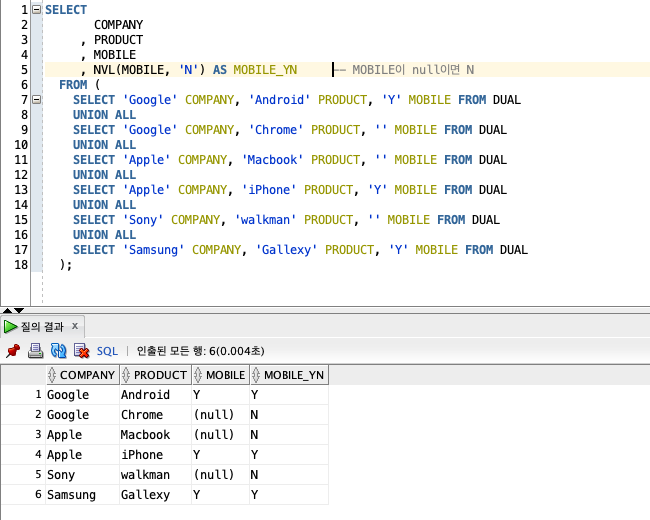Refresh the query result
This screenshot has width=650, height=520.
(58, 351)
